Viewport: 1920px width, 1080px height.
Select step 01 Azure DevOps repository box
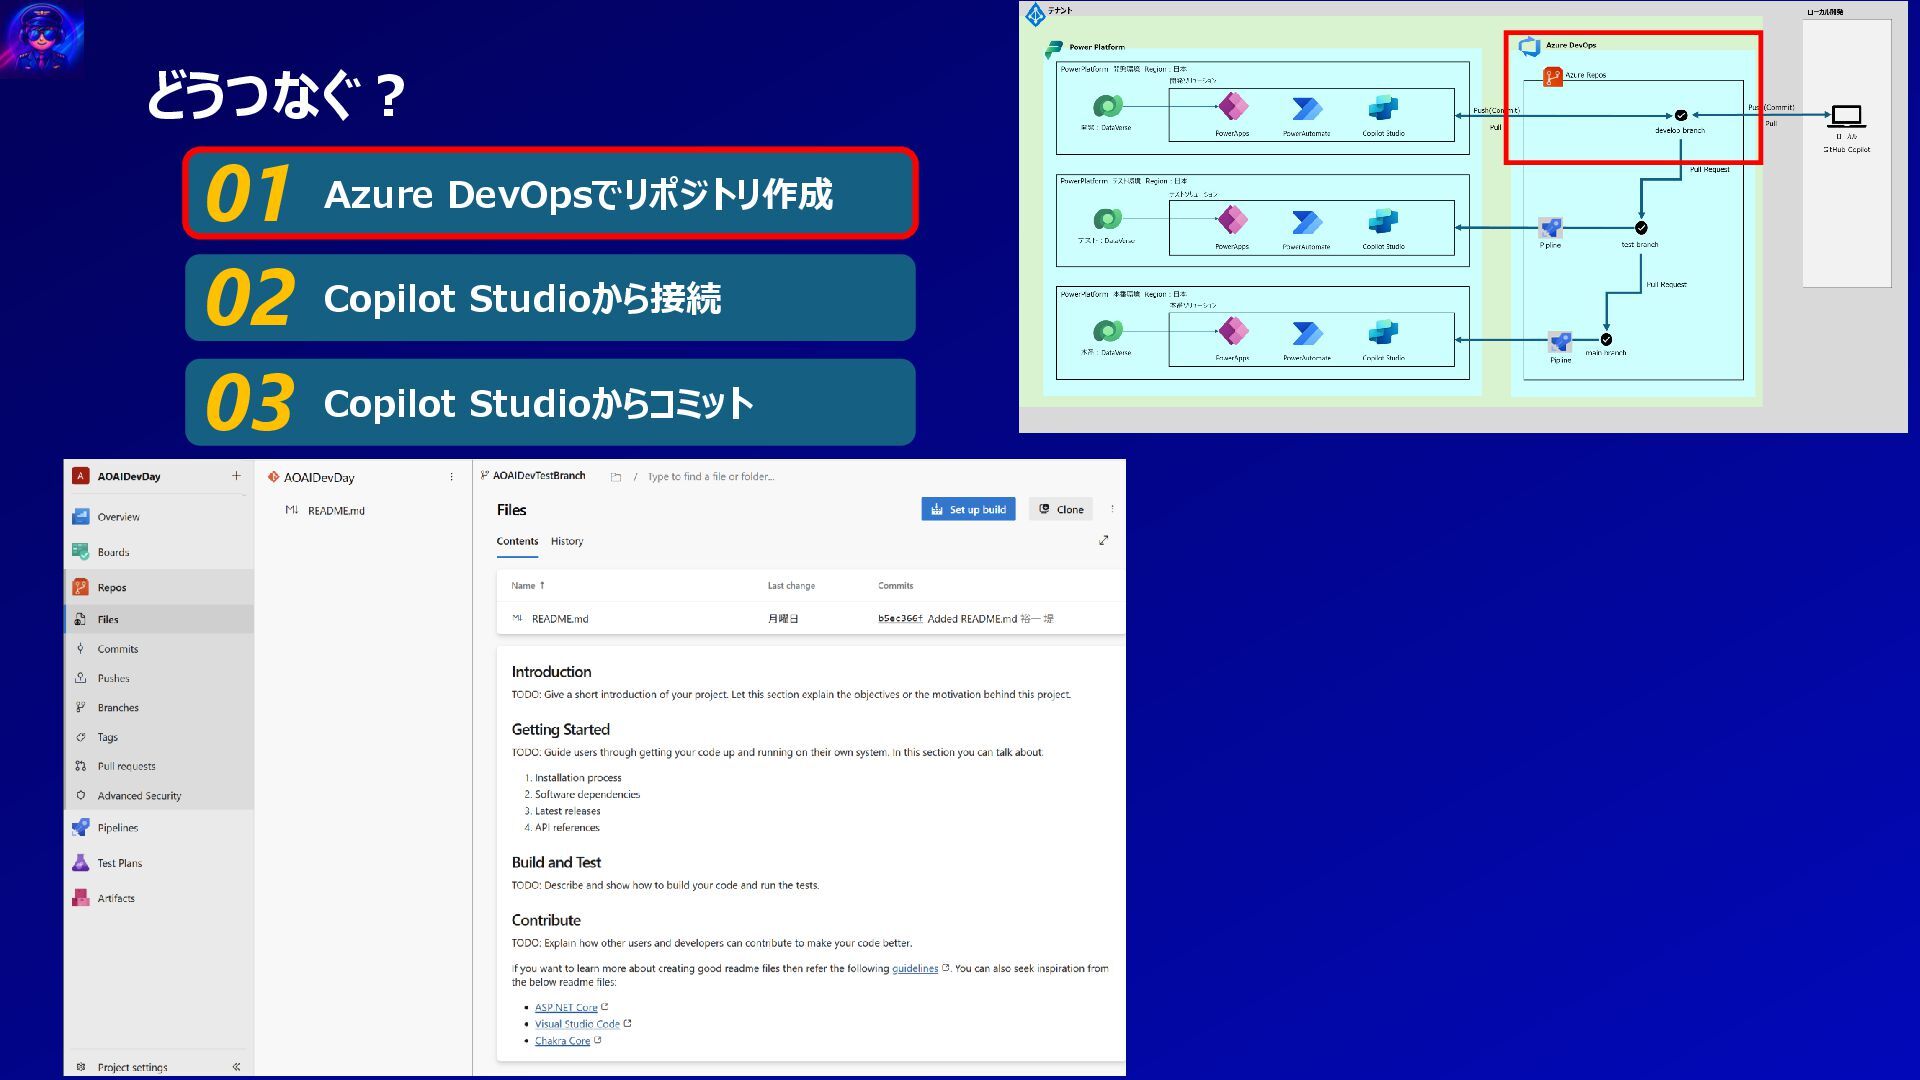click(550, 193)
